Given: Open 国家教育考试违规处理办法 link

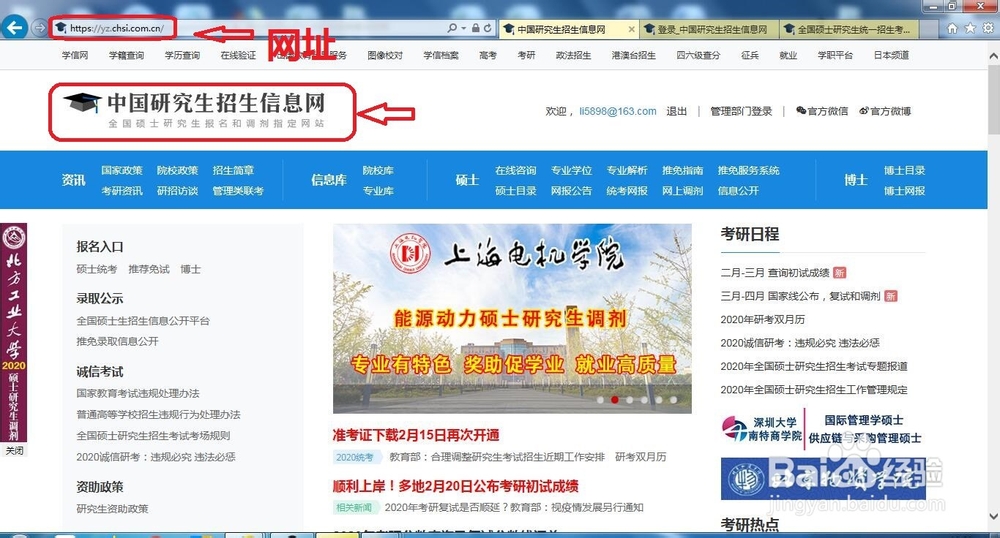Looking at the screenshot, I should (x=138, y=393).
